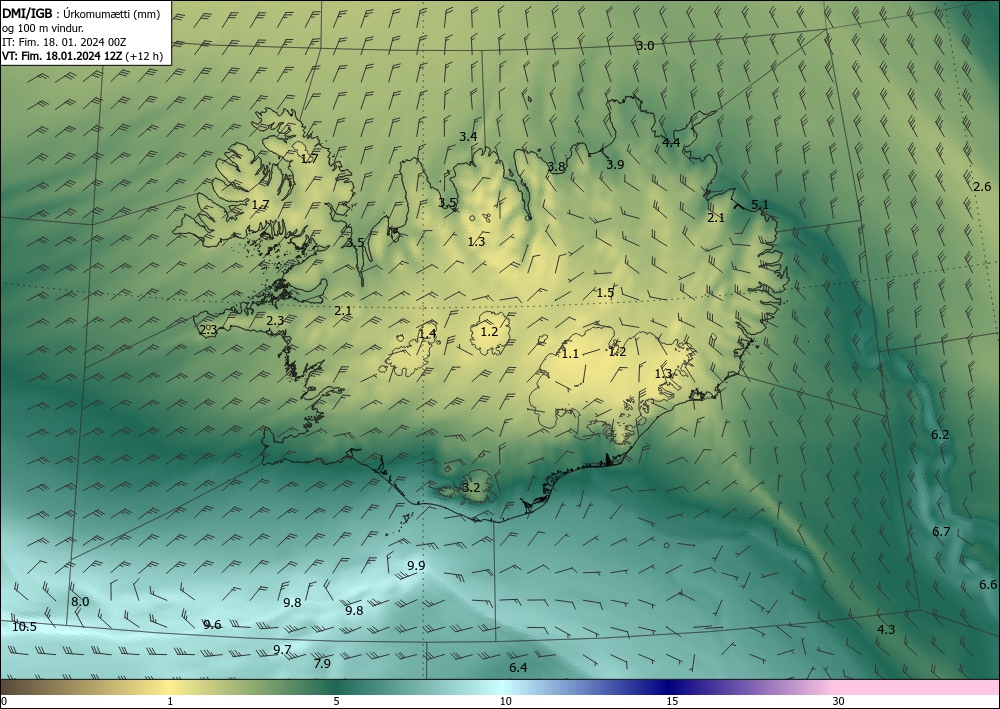Click the '5' tick on the color scale
The height and width of the screenshot is (709, 1000).
tap(336, 702)
